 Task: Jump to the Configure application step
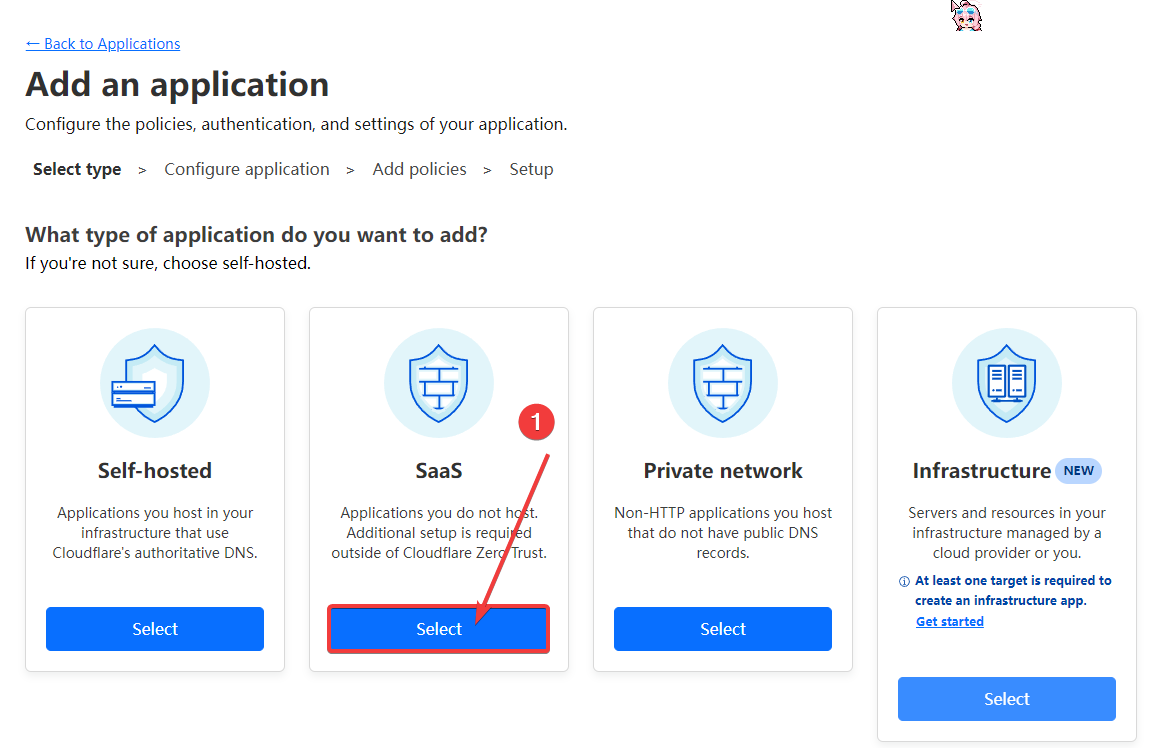click(x=247, y=169)
